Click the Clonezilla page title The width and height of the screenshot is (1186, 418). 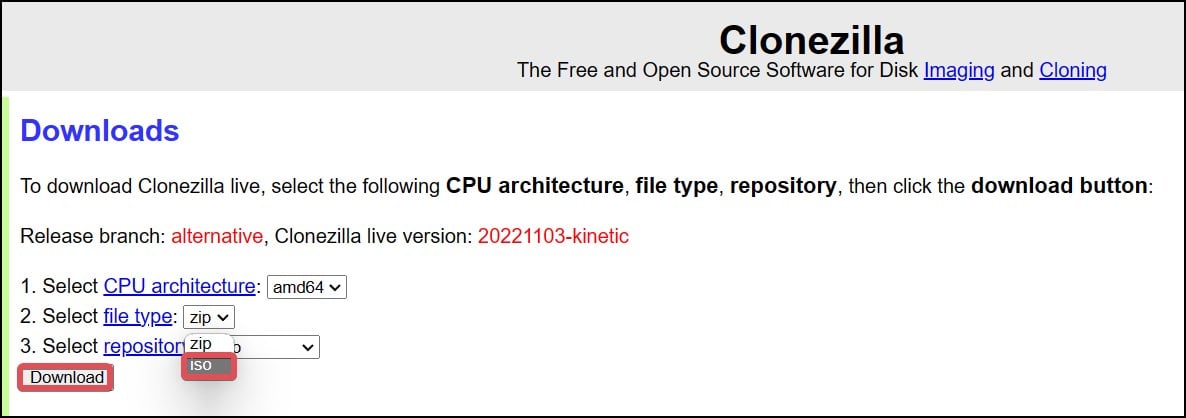coord(811,40)
